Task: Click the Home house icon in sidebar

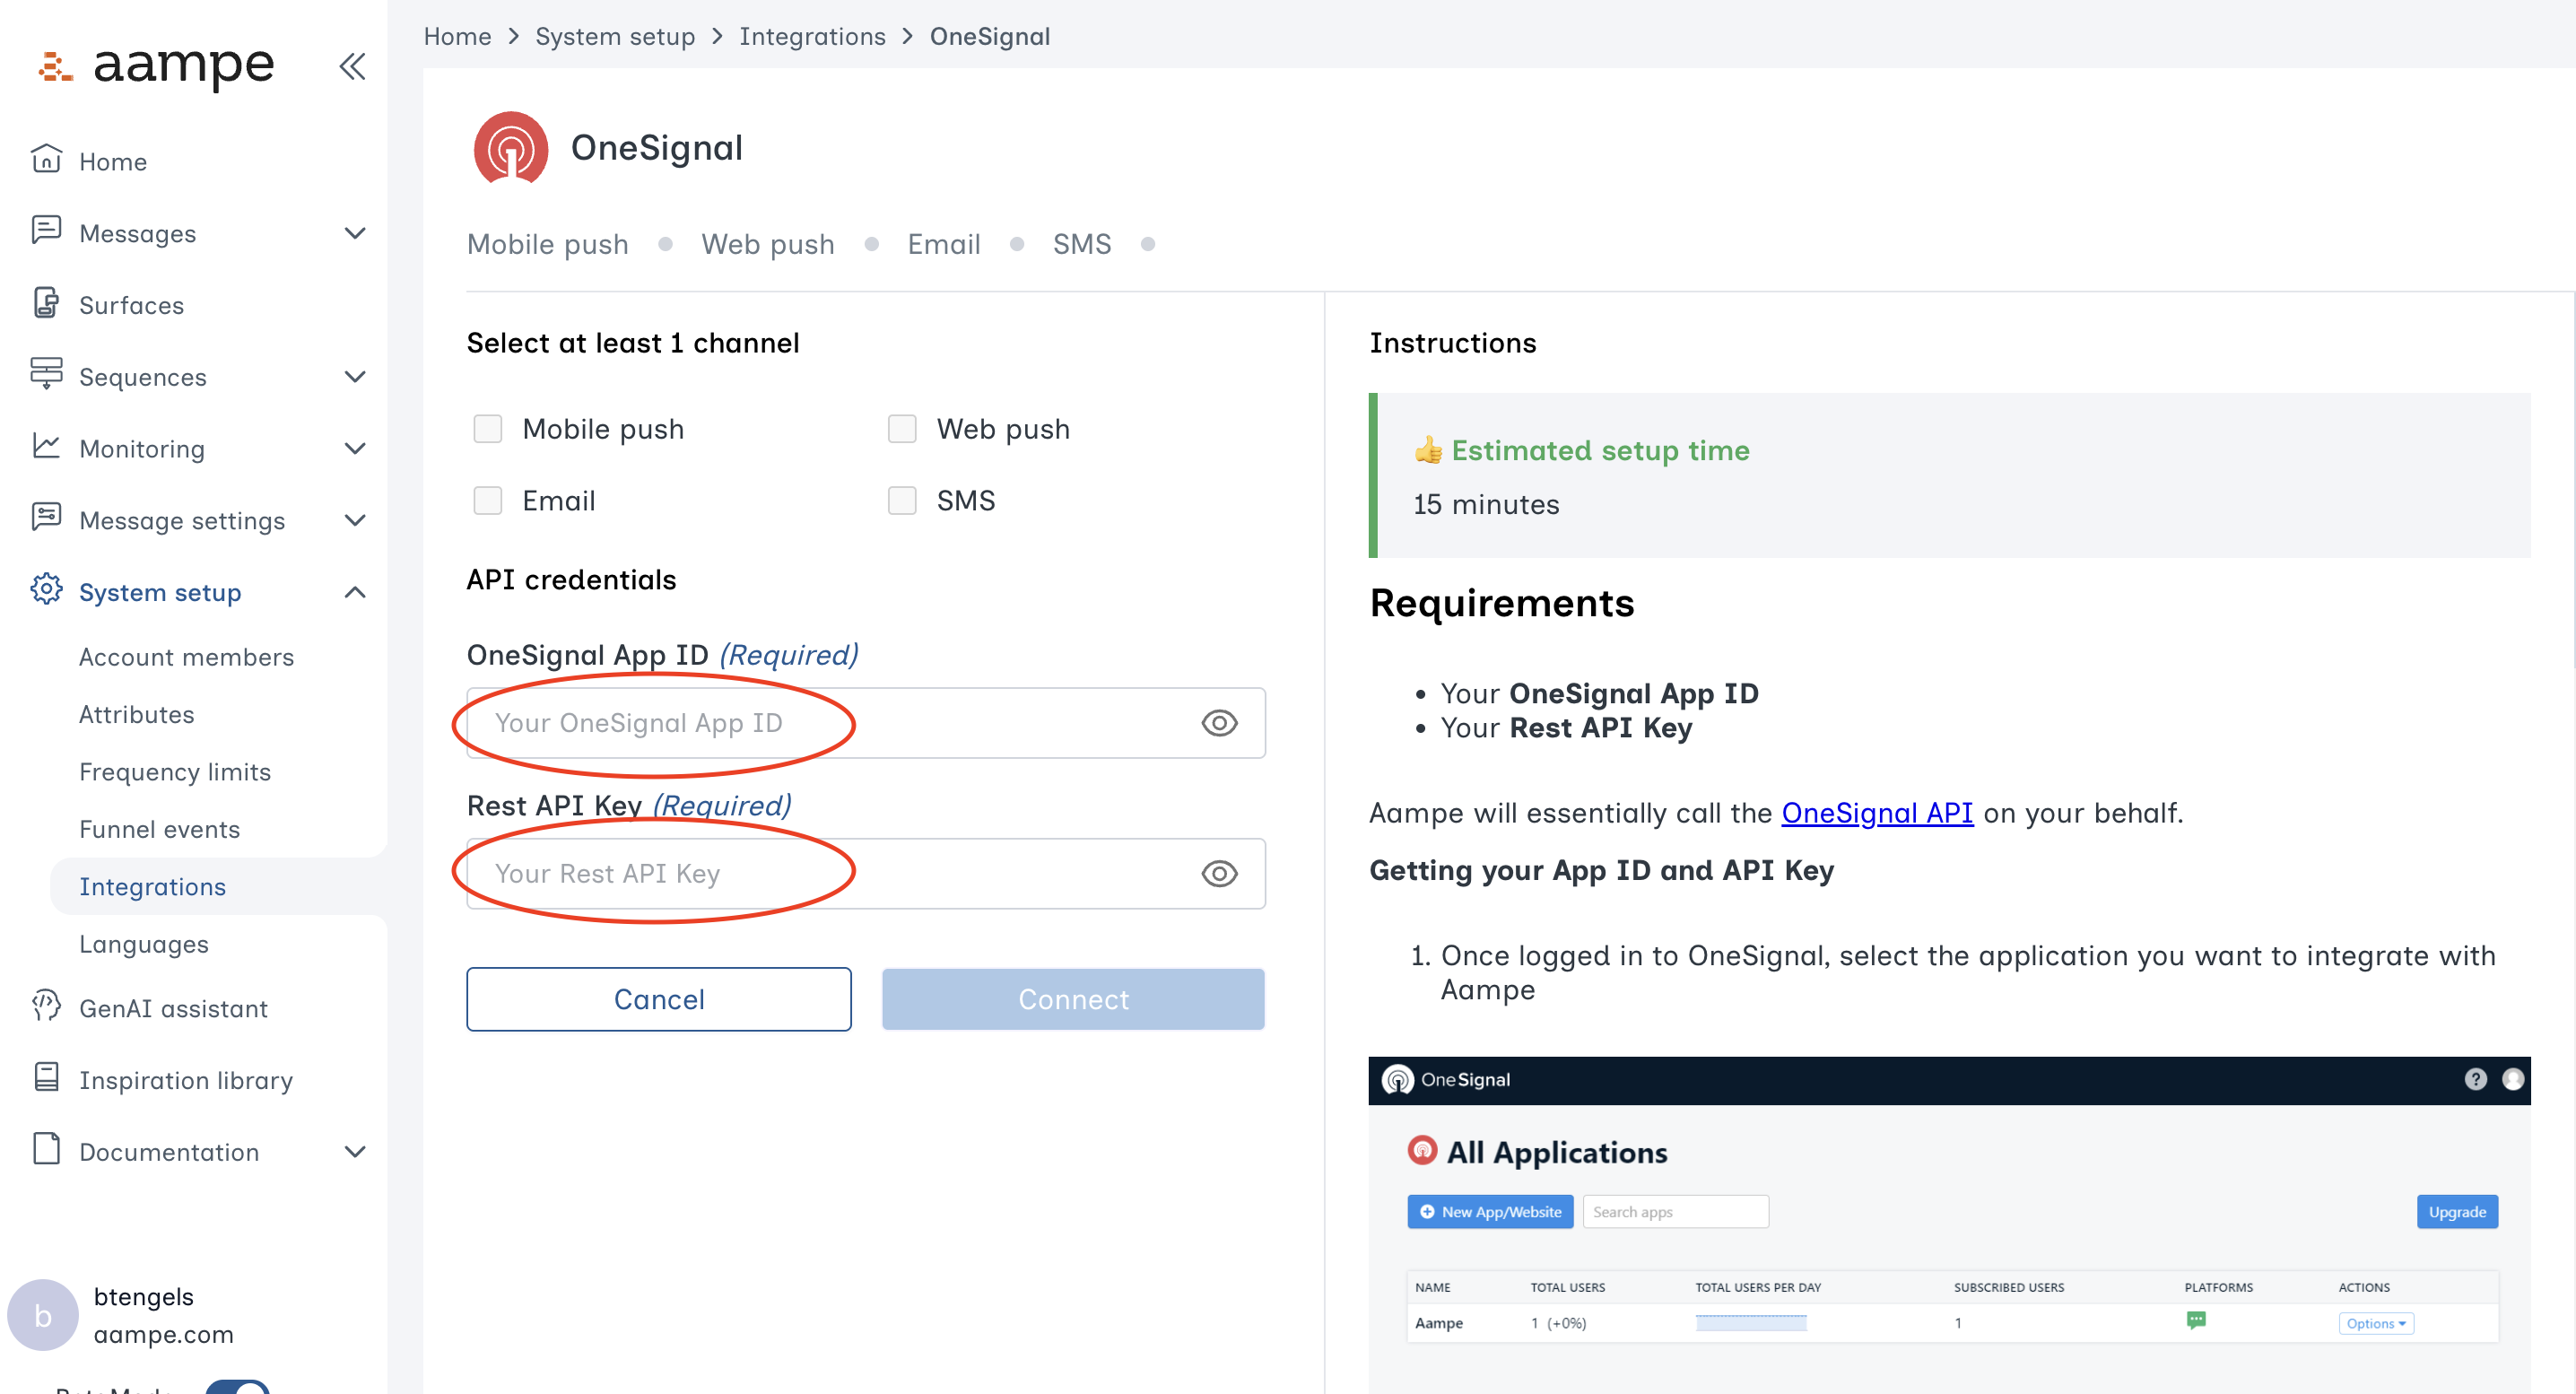Action: (x=46, y=161)
